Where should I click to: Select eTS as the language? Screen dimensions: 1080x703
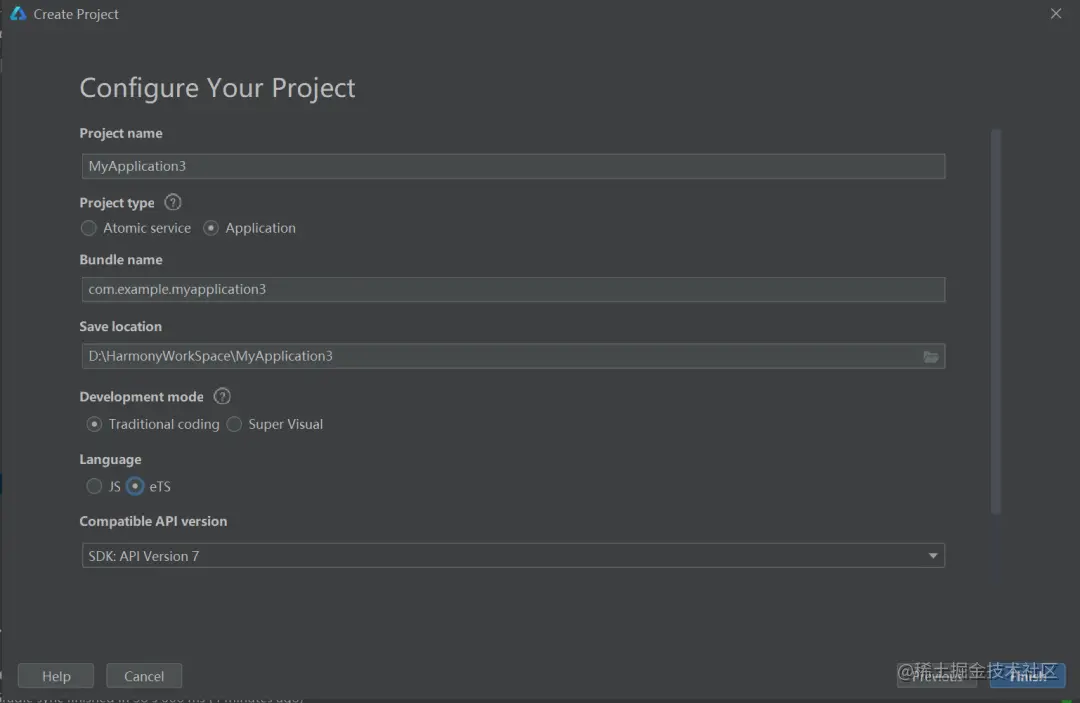coord(135,486)
